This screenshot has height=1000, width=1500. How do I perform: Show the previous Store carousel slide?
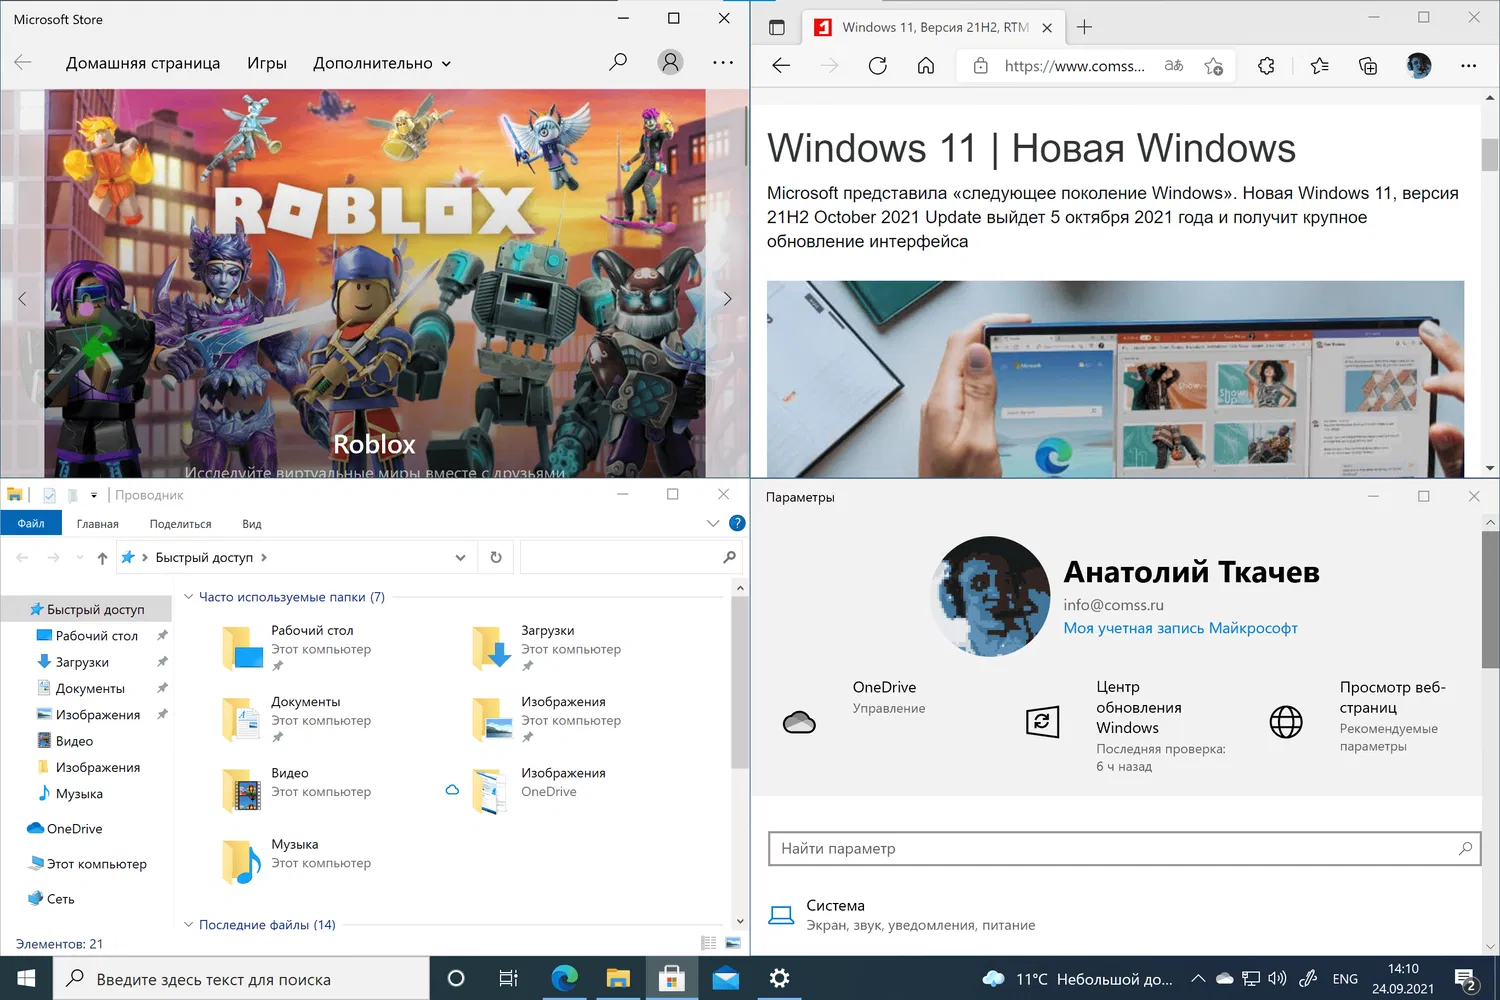pyautogui.click(x=22, y=298)
